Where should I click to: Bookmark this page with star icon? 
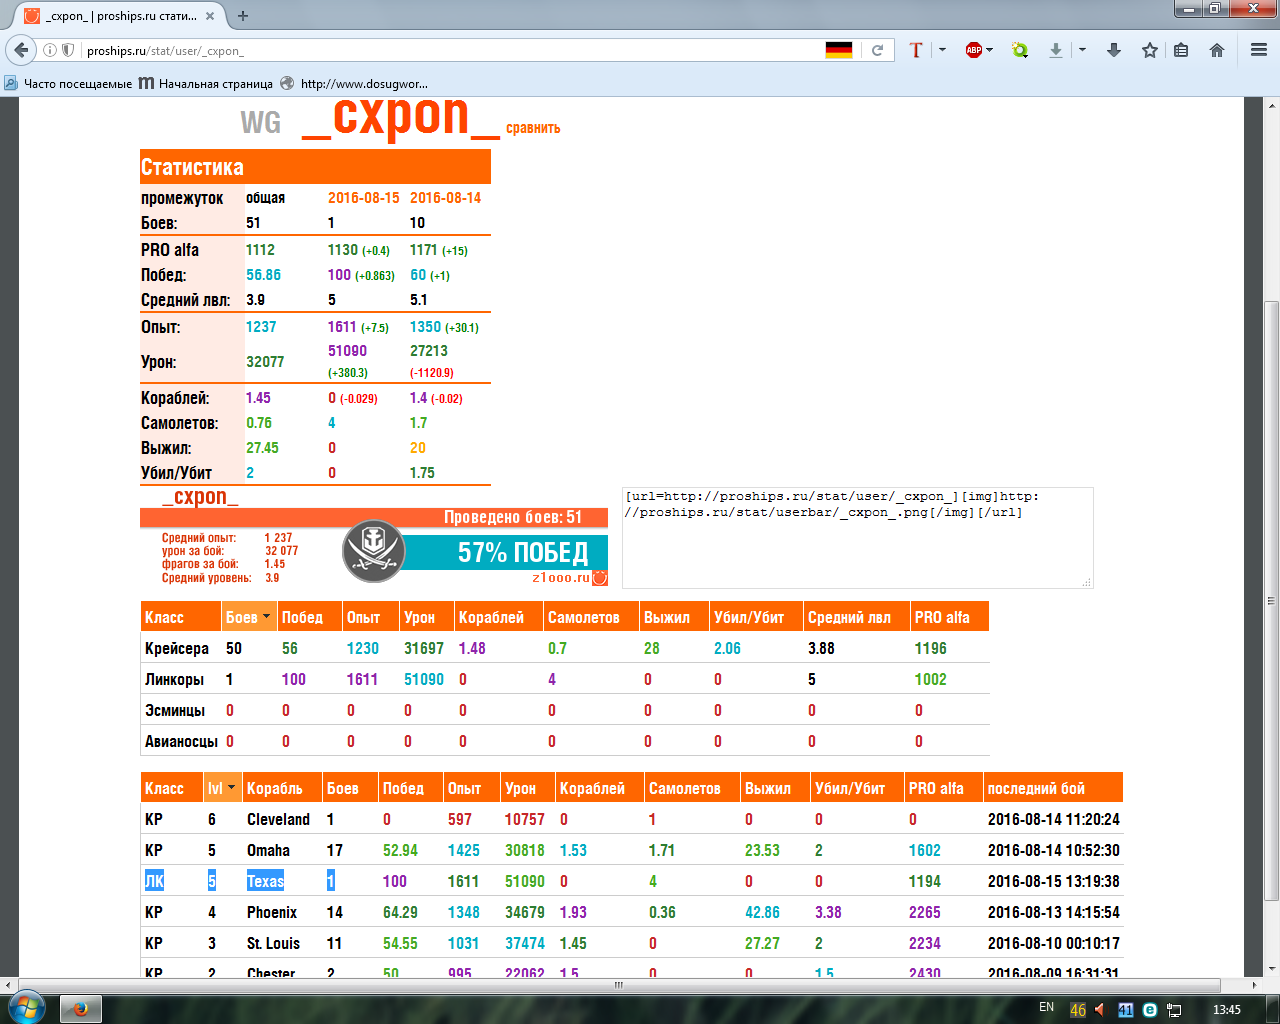click(x=1150, y=50)
